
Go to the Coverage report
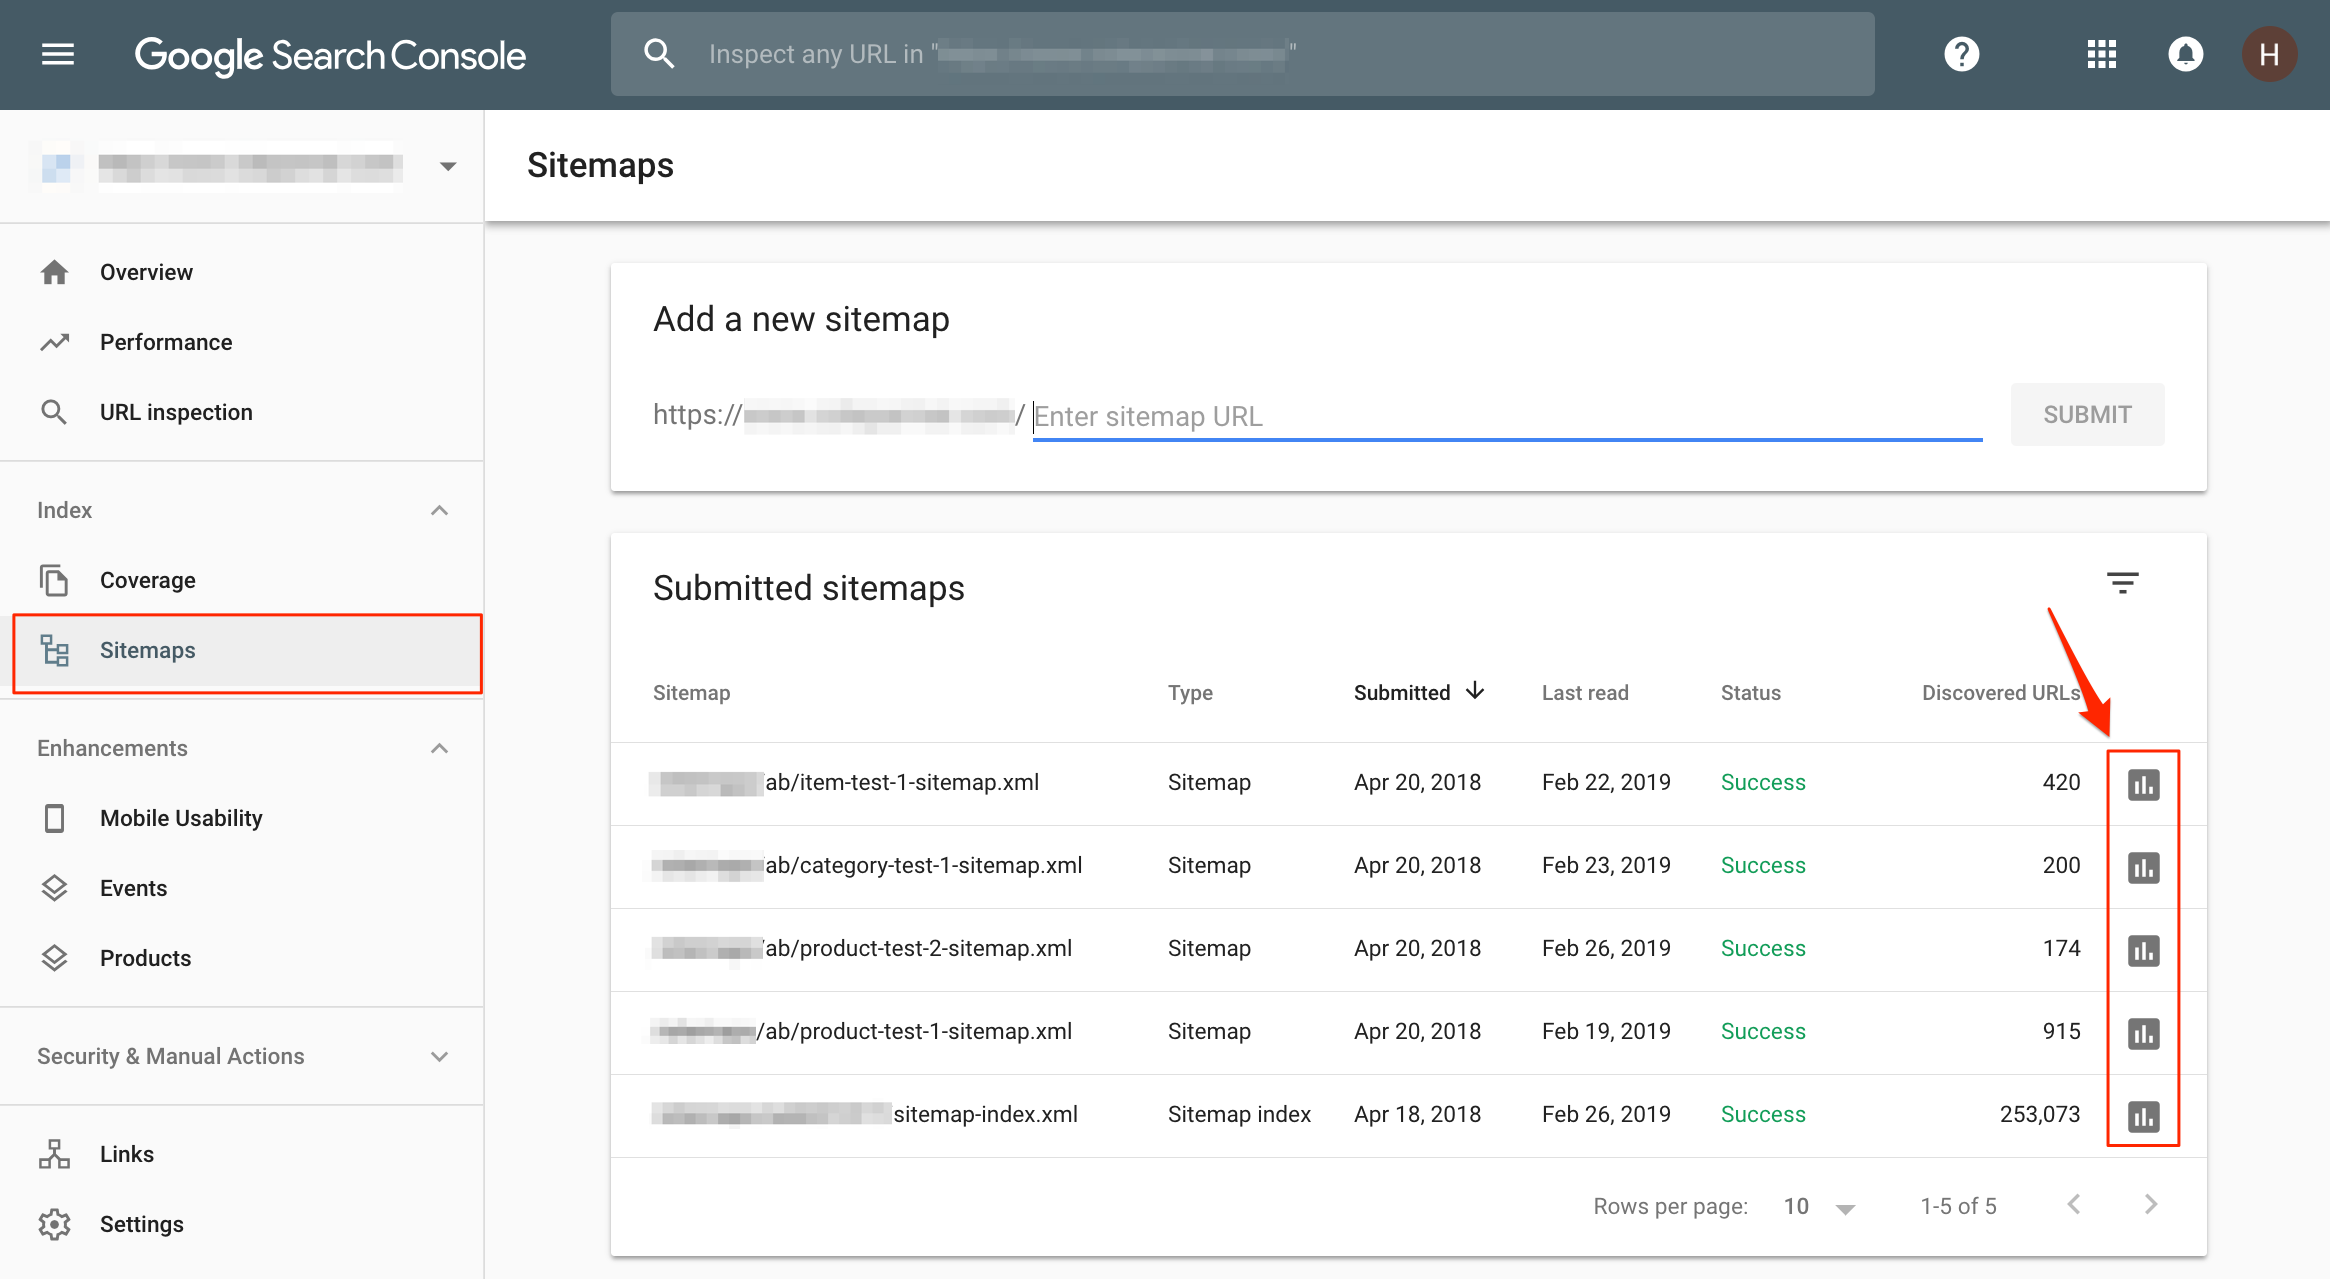point(147,581)
